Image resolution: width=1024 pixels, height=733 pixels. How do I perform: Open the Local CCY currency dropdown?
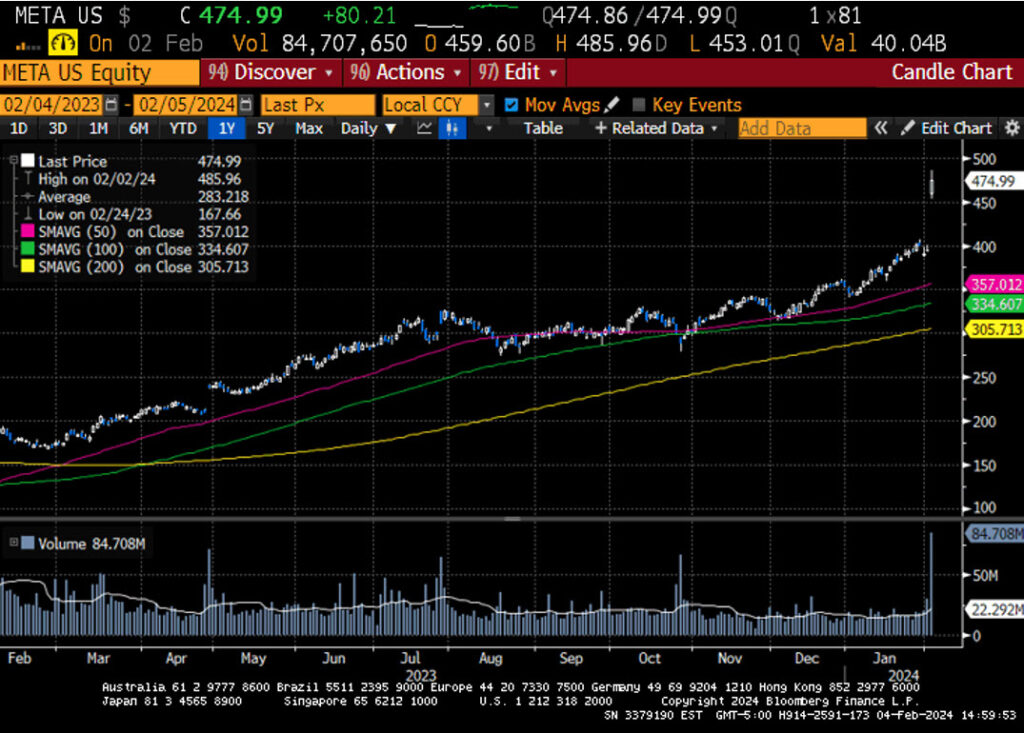click(487, 105)
